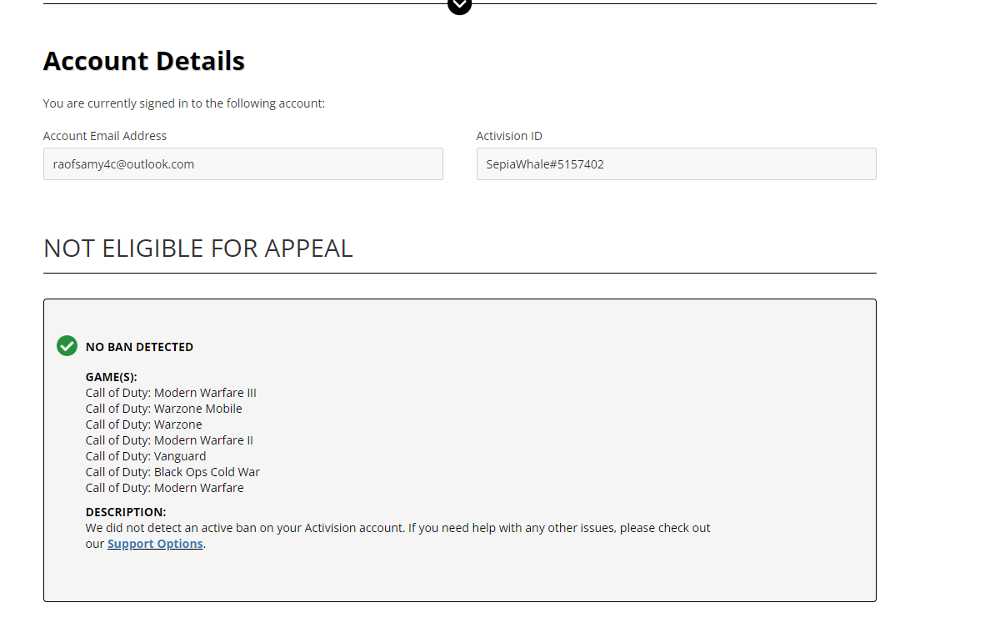Click the Call of Duty: Warzone line

coord(143,425)
